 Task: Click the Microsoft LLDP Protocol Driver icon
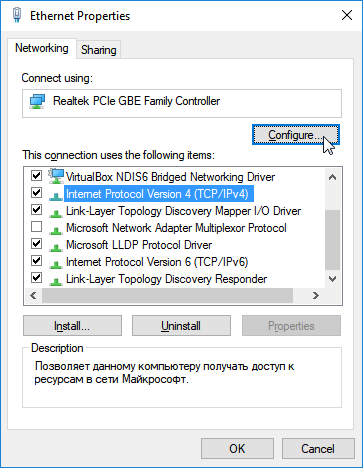tap(56, 247)
